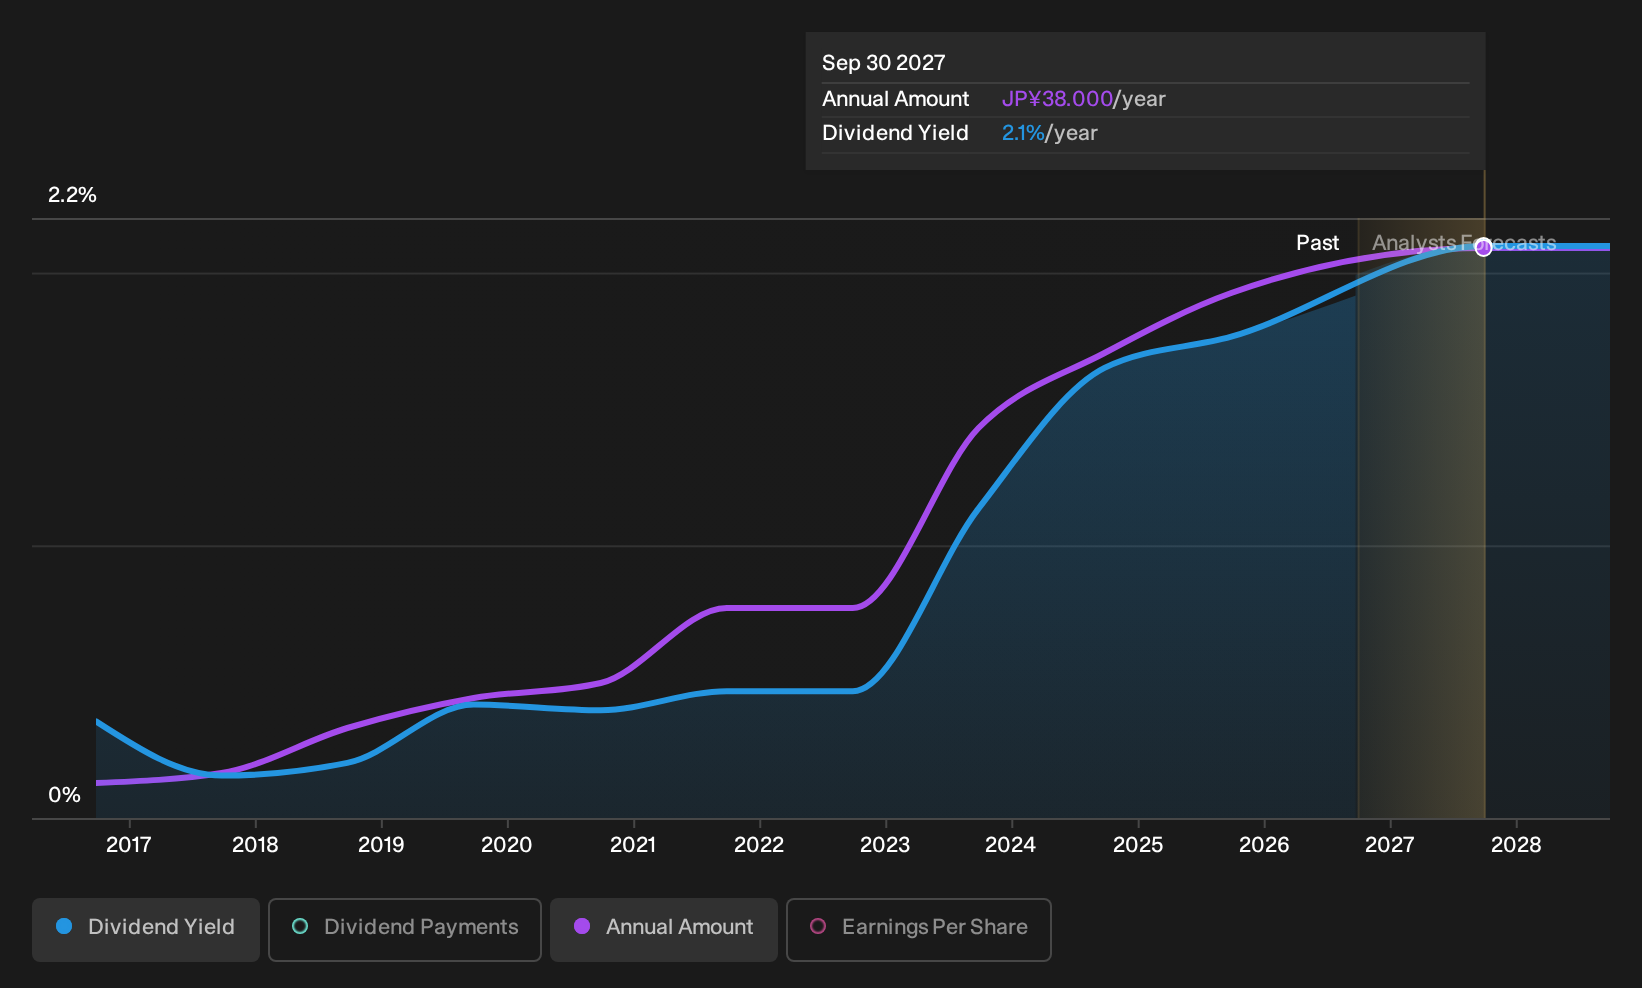Click the purple Annual Amount legend dot
Viewport: 1642px width, 988px height.
[x=582, y=927]
